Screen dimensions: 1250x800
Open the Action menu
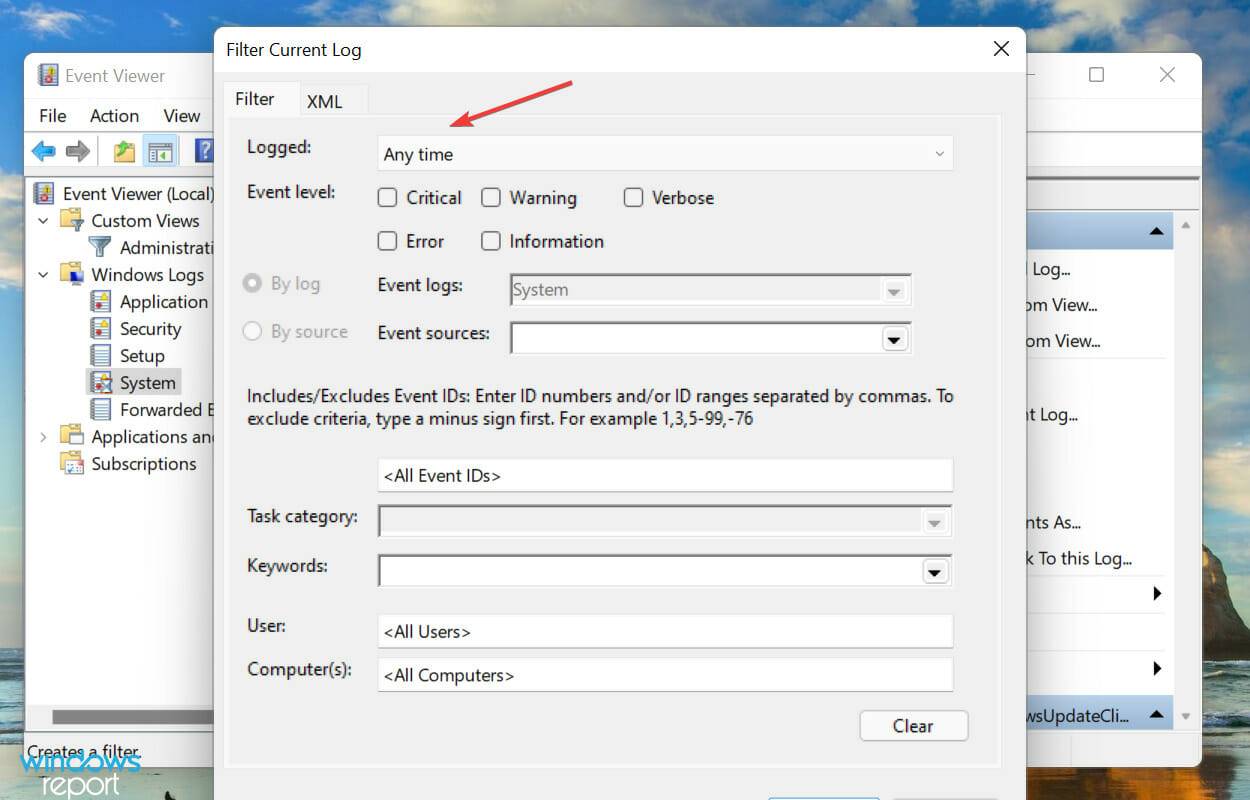pyautogui.click(x=114, y=115)
